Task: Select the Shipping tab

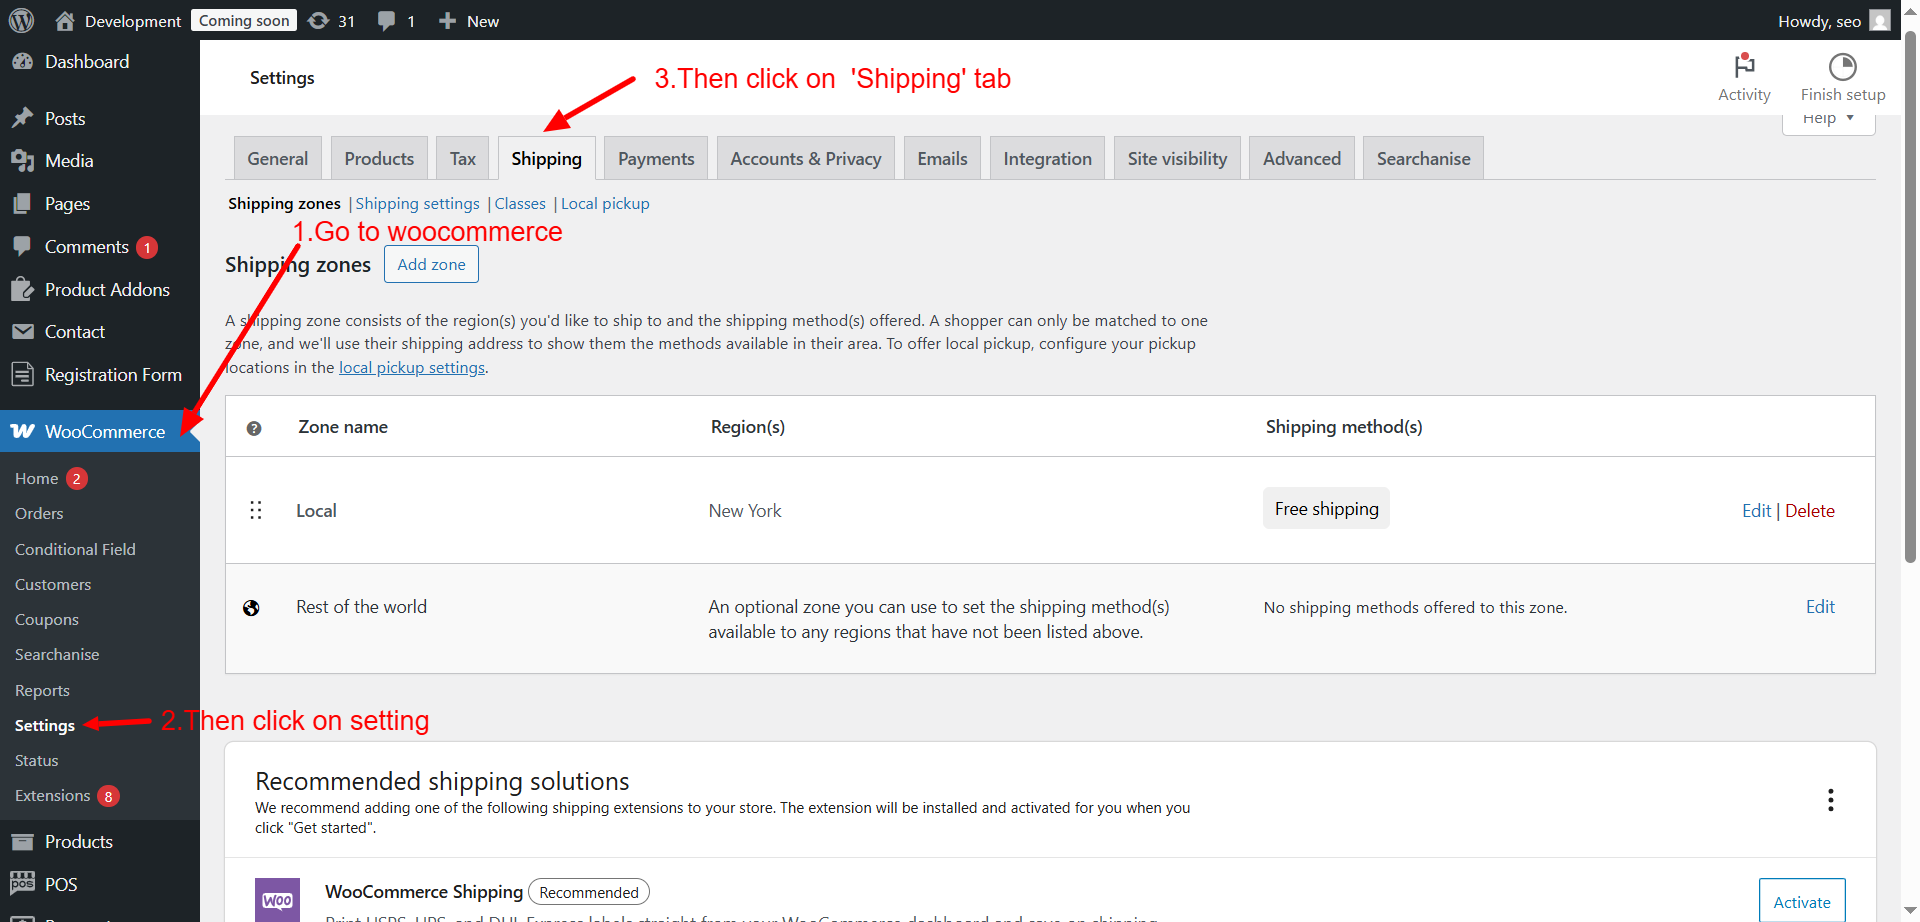Action: (546, 158)
